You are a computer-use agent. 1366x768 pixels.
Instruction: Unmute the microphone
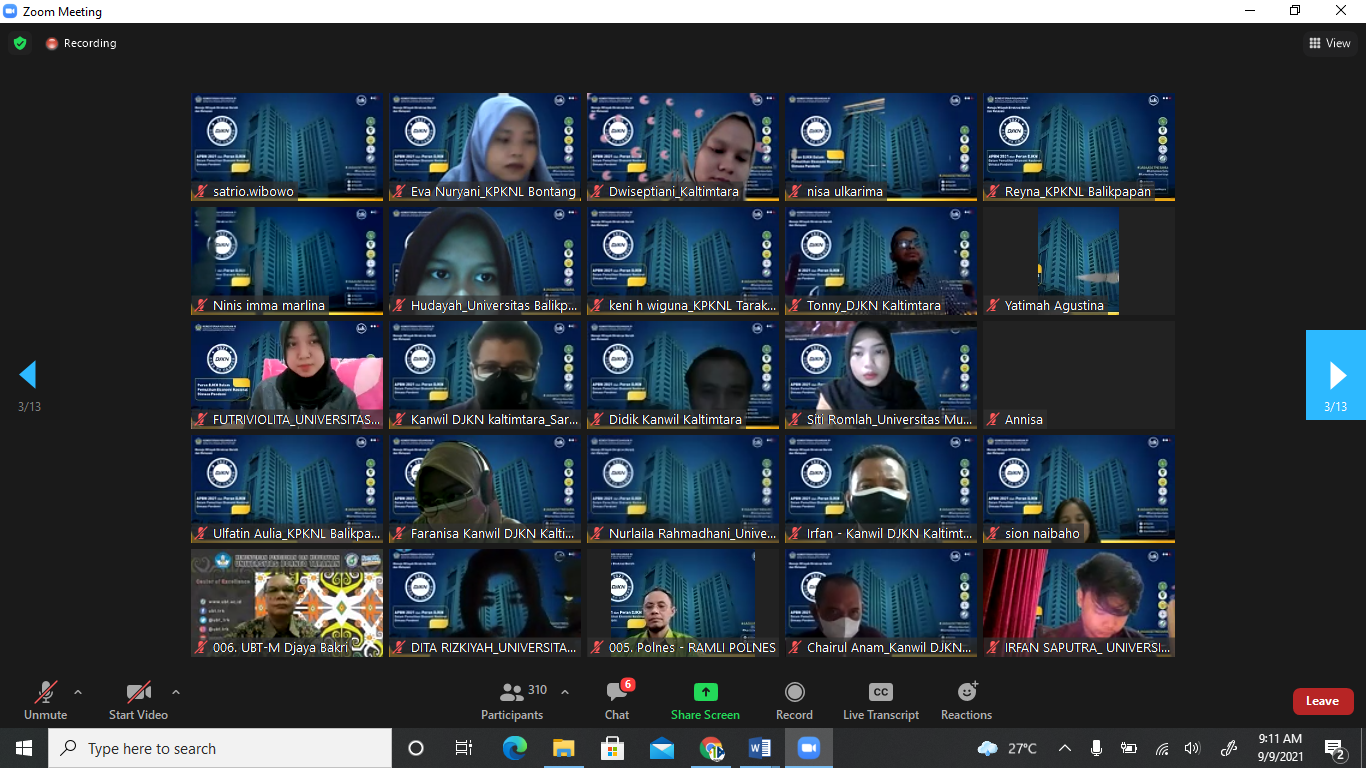click(45, 700)
